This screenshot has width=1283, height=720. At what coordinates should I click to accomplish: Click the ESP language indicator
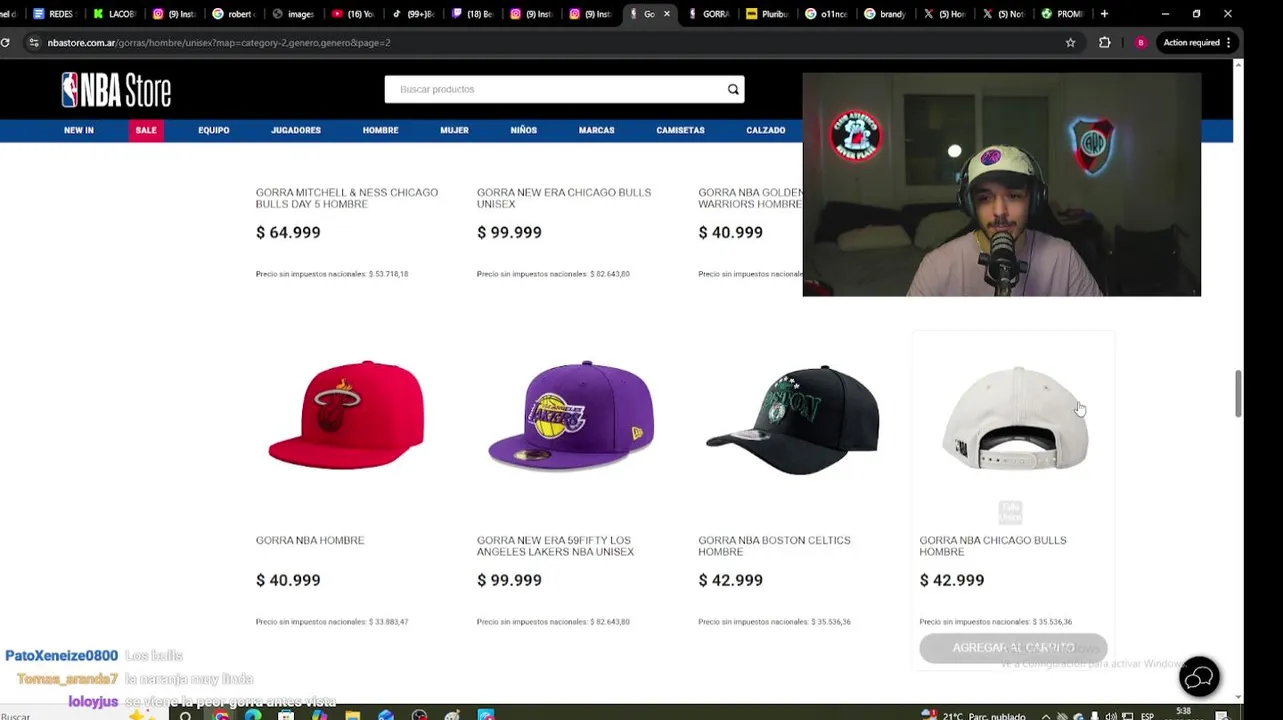tap(1147, 715)
